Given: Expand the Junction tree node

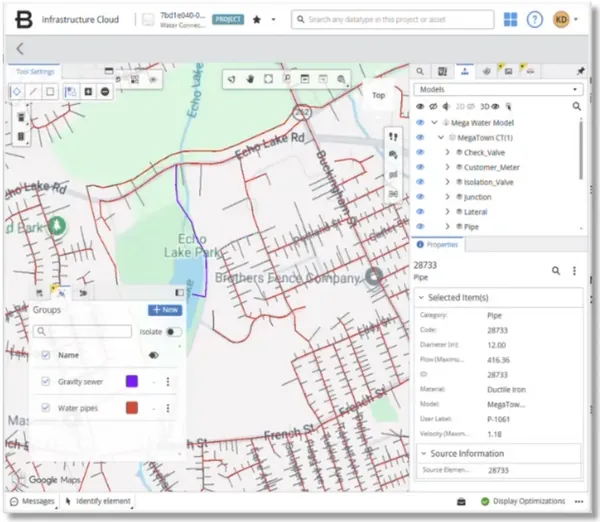Looking at the screenshot, I should (x=447, y=197).
